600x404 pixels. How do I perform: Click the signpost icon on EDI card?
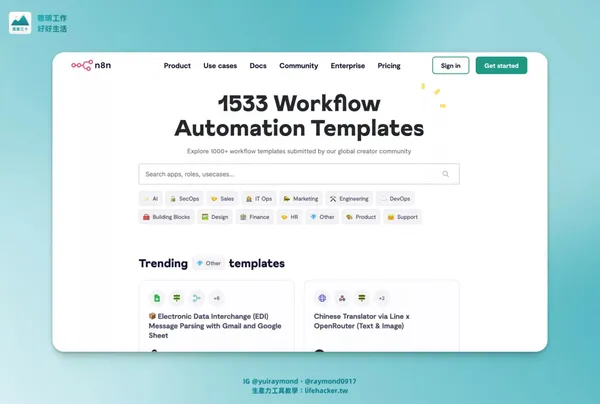(x=176, y=298)
